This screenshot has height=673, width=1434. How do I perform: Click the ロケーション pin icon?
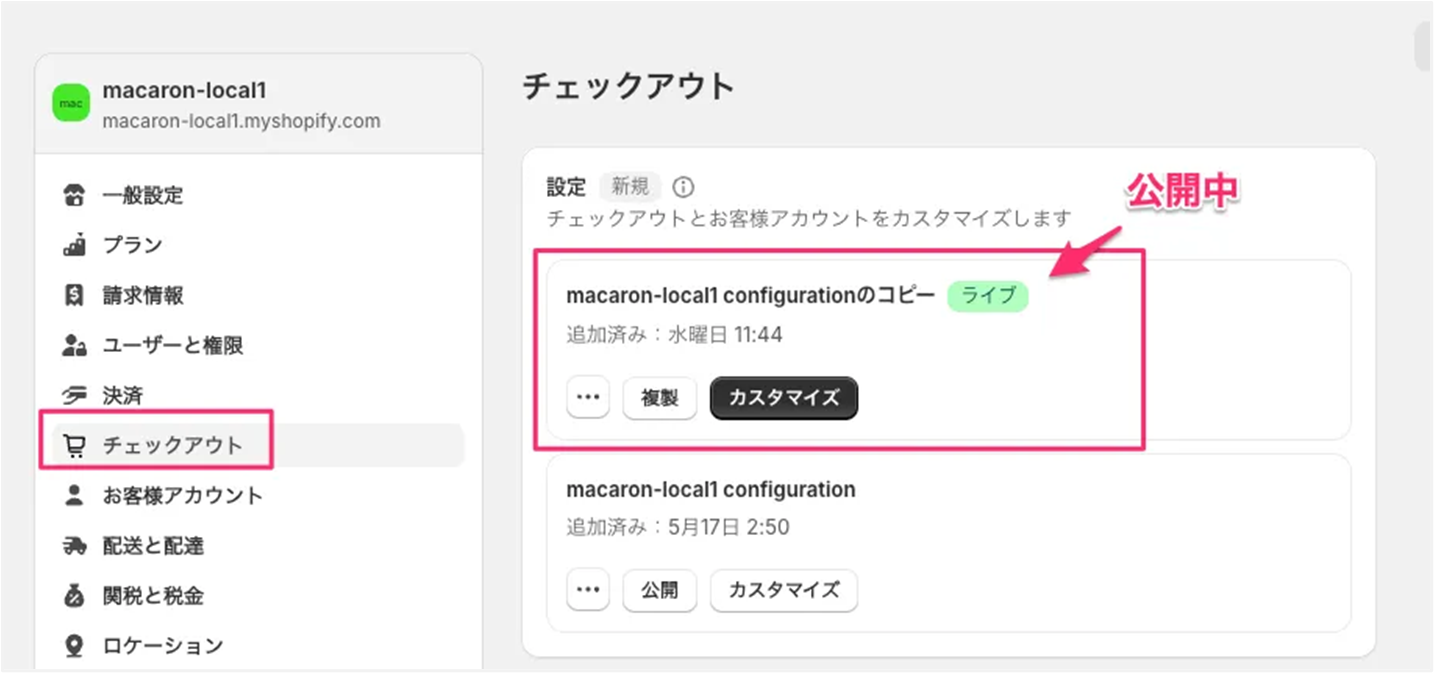tap(74, 646)
